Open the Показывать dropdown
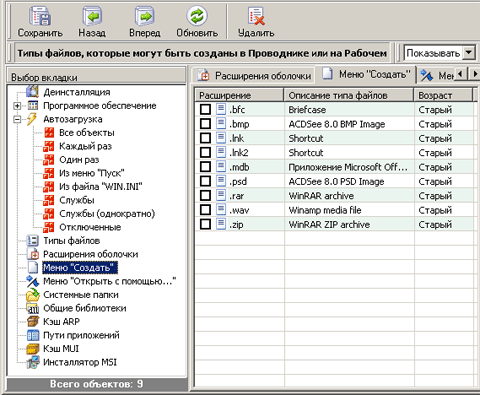 click(469, 53)
